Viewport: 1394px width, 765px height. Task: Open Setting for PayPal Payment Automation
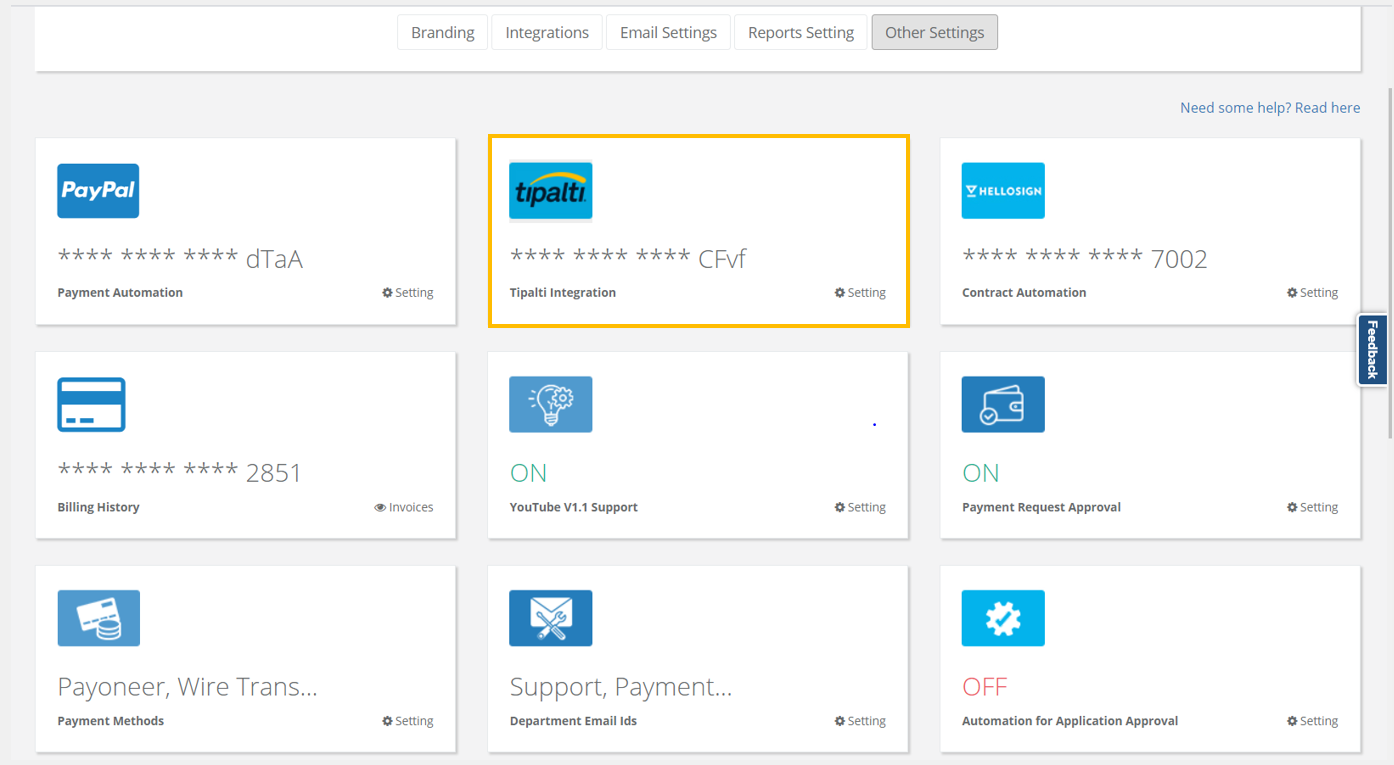tap(408, 293)
